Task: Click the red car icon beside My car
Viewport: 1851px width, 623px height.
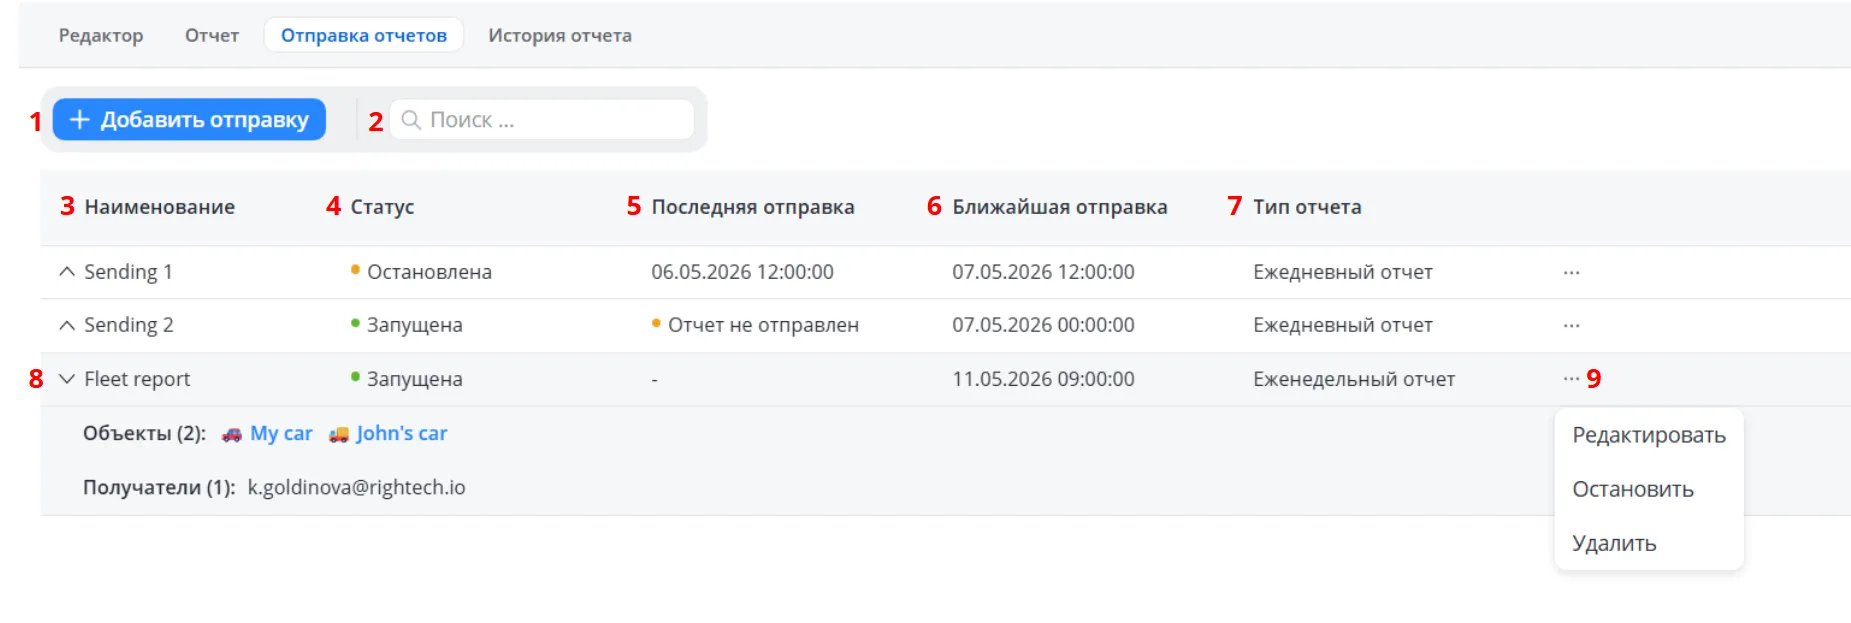Action: click(x=232, y=434)
